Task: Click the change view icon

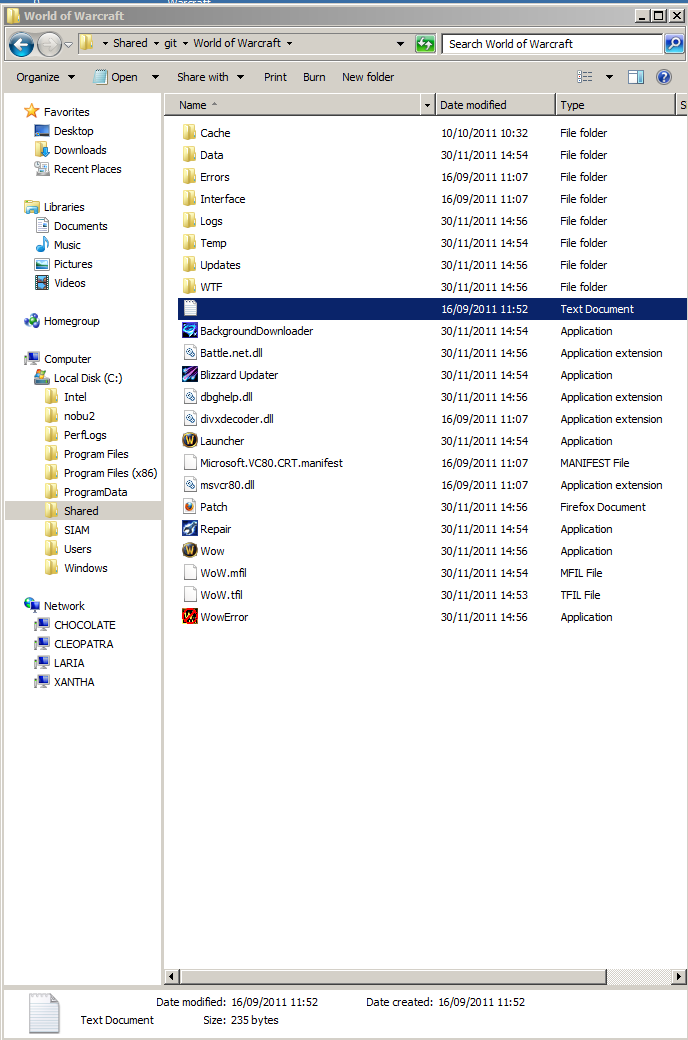Action: (x=585, y=77)
